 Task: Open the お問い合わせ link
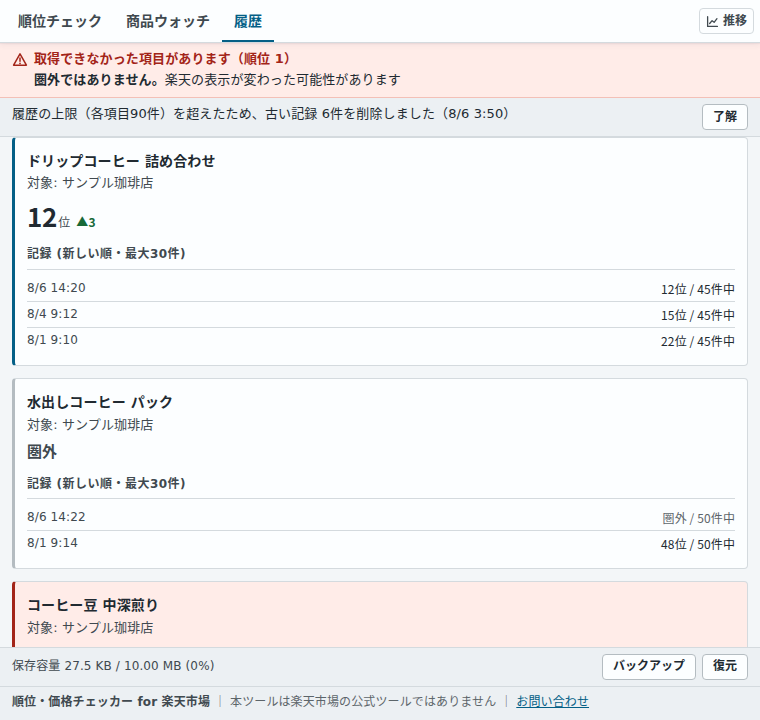point(553,701)
